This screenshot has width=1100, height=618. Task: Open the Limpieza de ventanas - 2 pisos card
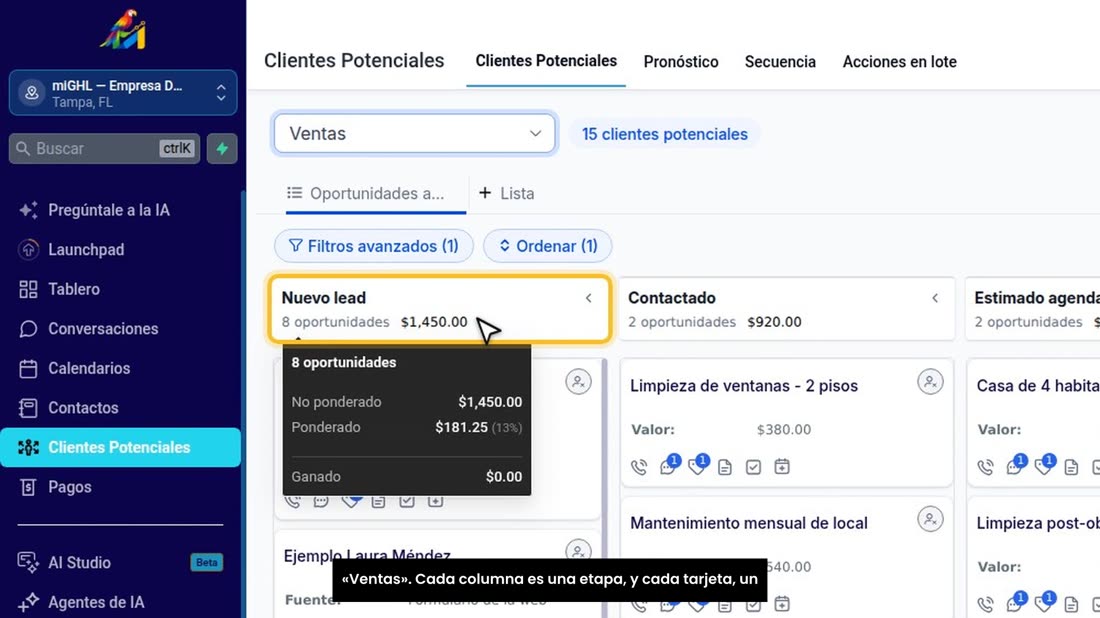point(744,386)
